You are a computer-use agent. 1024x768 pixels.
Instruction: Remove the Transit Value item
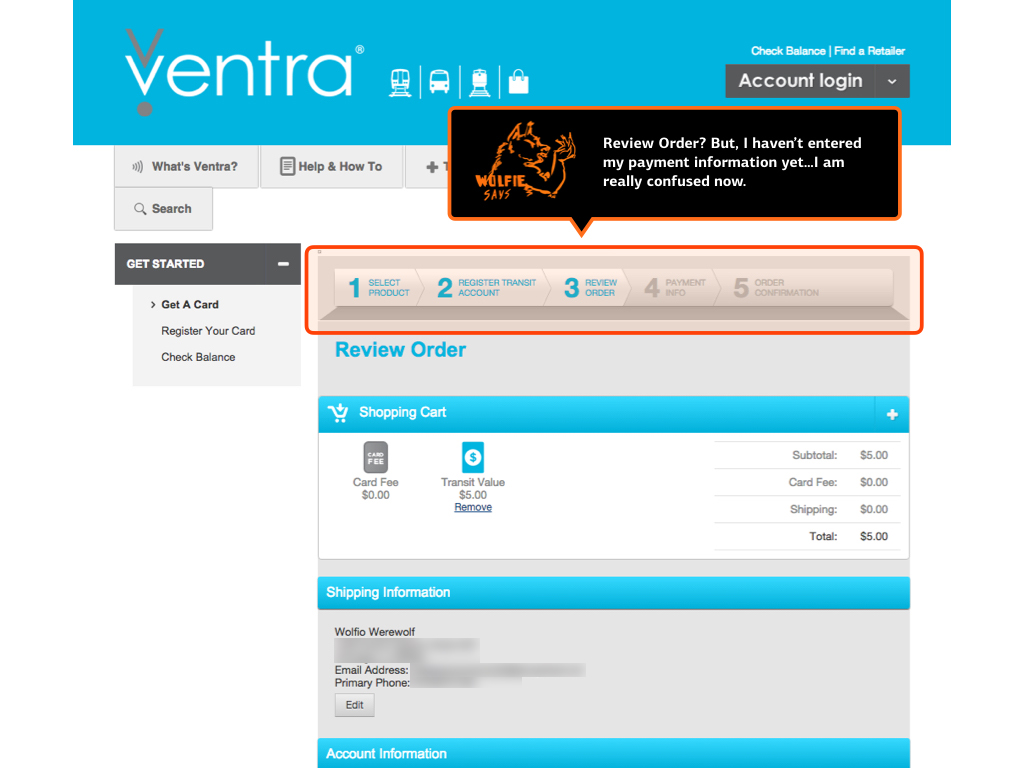click(473, 508)
